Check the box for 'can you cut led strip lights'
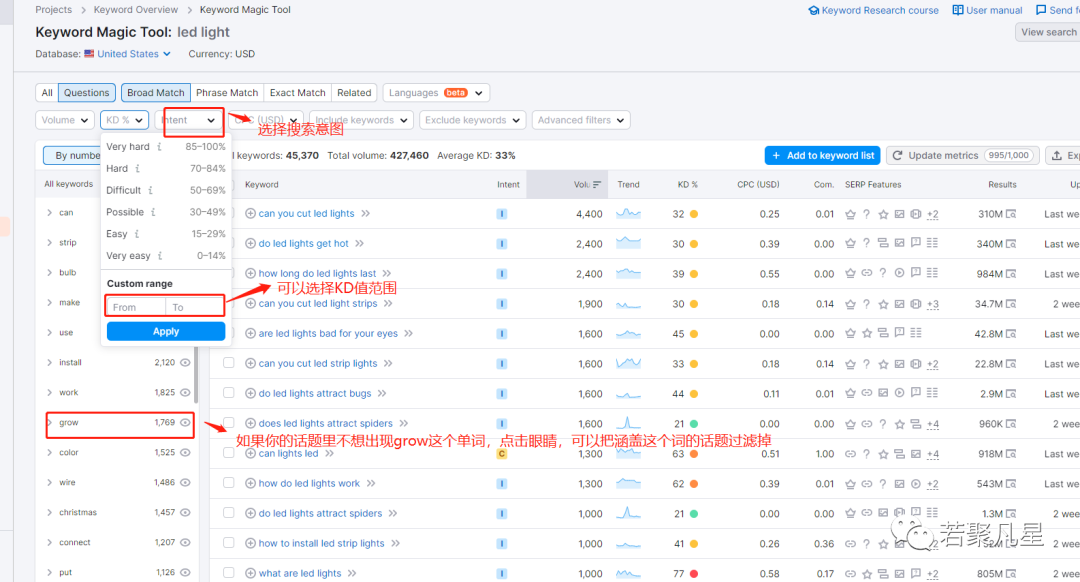Image resolution: width=1080 pixels, height=582 pixels. 229,363
